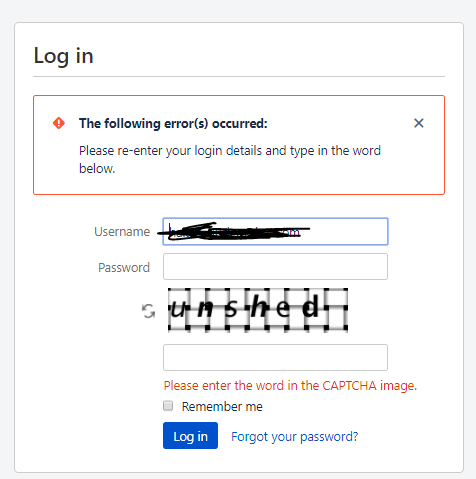
Task: Focus the Username input field
Action: click(275, 231)
